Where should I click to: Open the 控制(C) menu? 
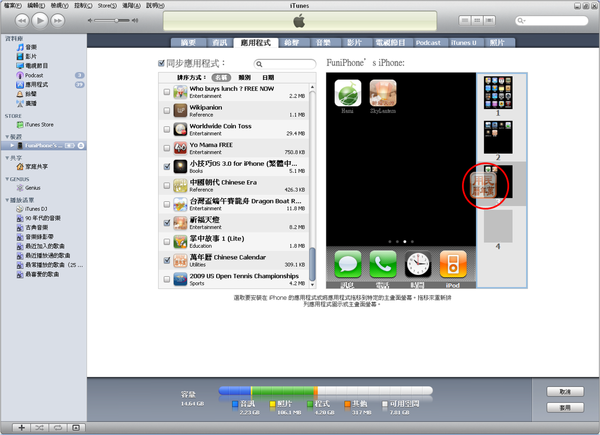point(83,5)
